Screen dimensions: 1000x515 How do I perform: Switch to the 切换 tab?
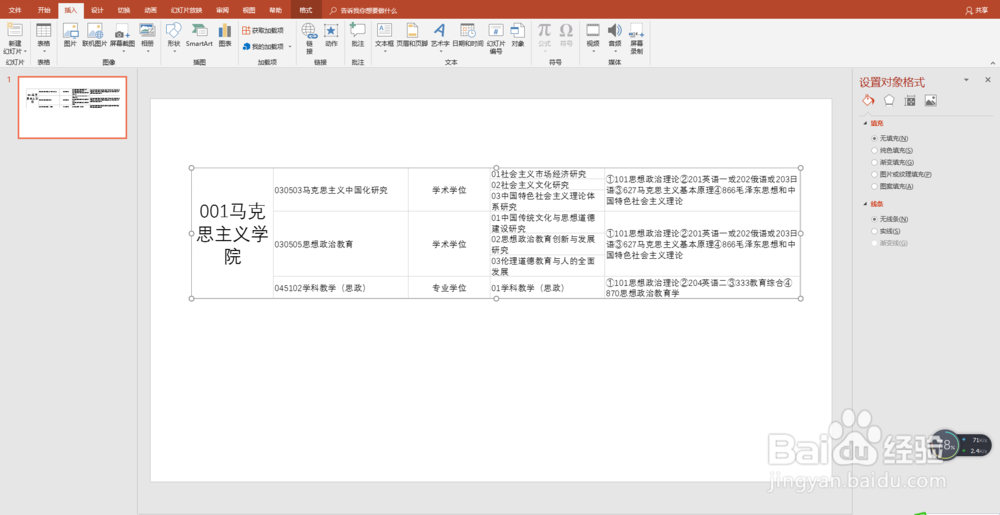(124, 10)
